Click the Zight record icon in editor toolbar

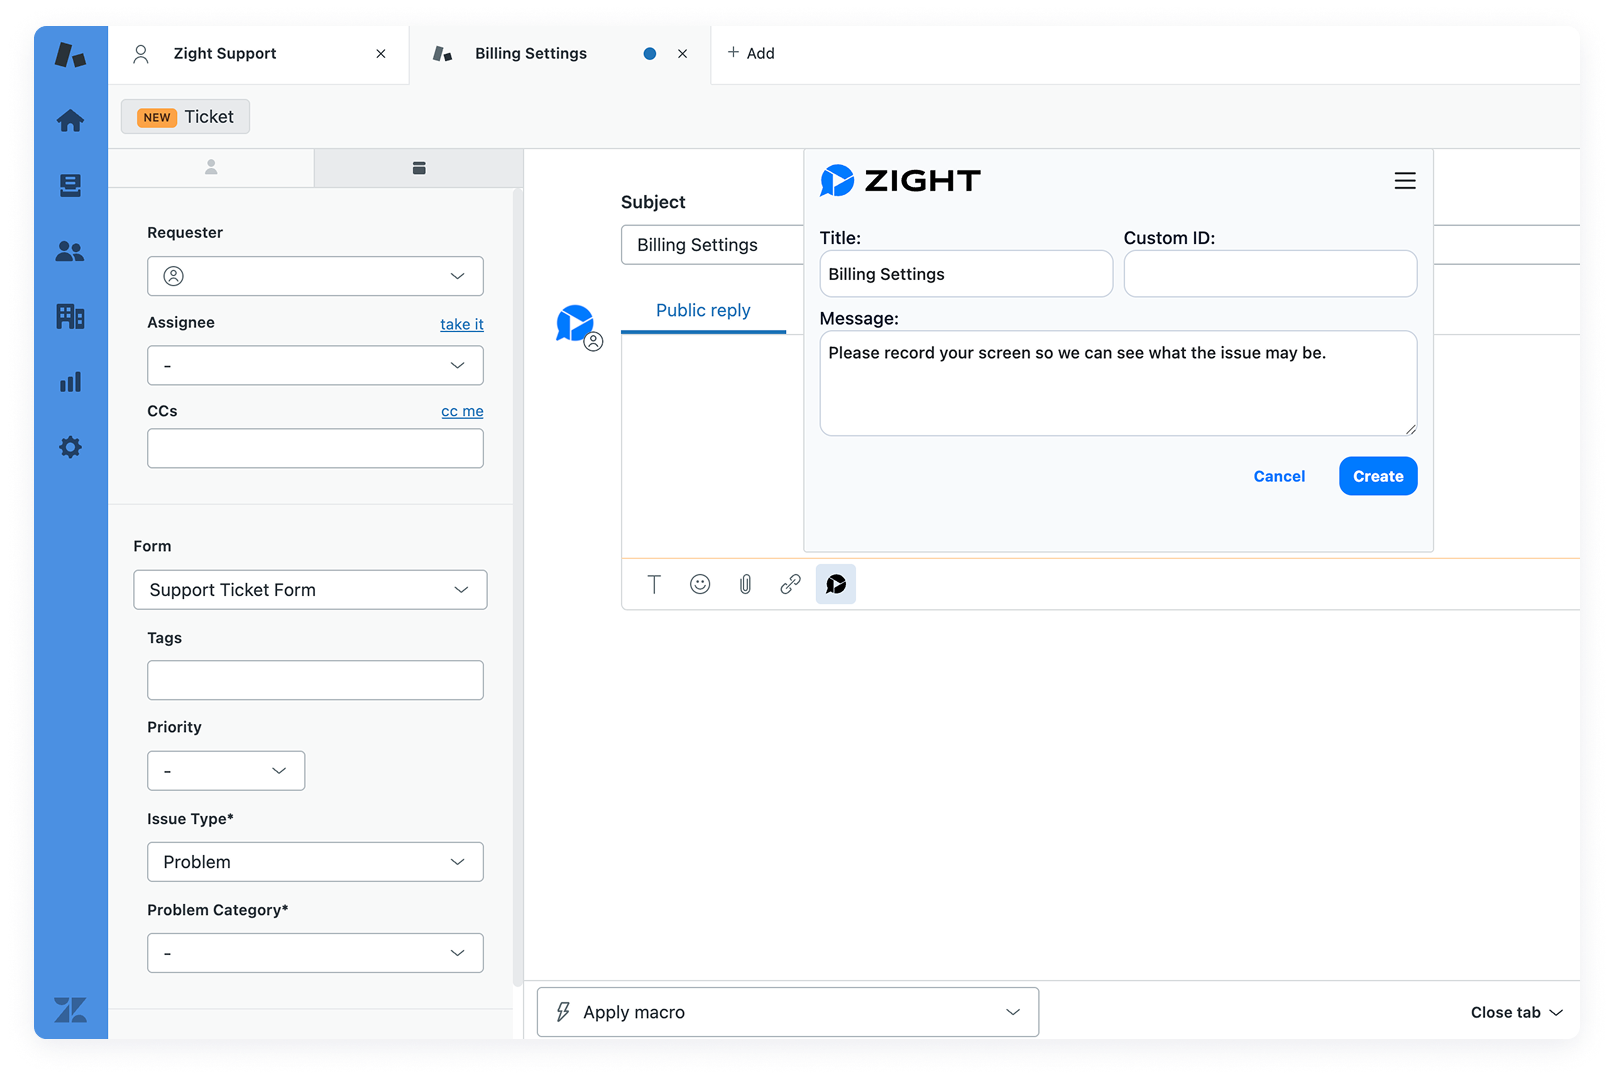[x=836, y=584]
